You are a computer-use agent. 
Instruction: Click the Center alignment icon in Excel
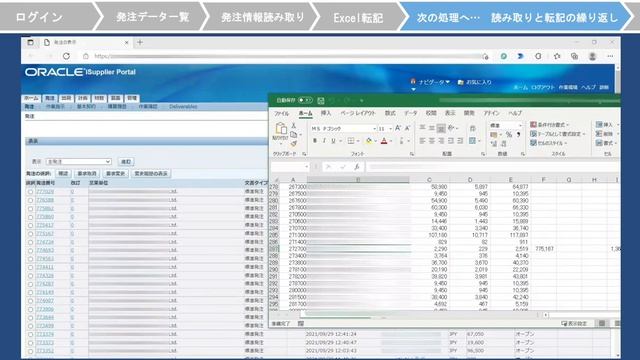pyautogui.click(x=432, y=141)
